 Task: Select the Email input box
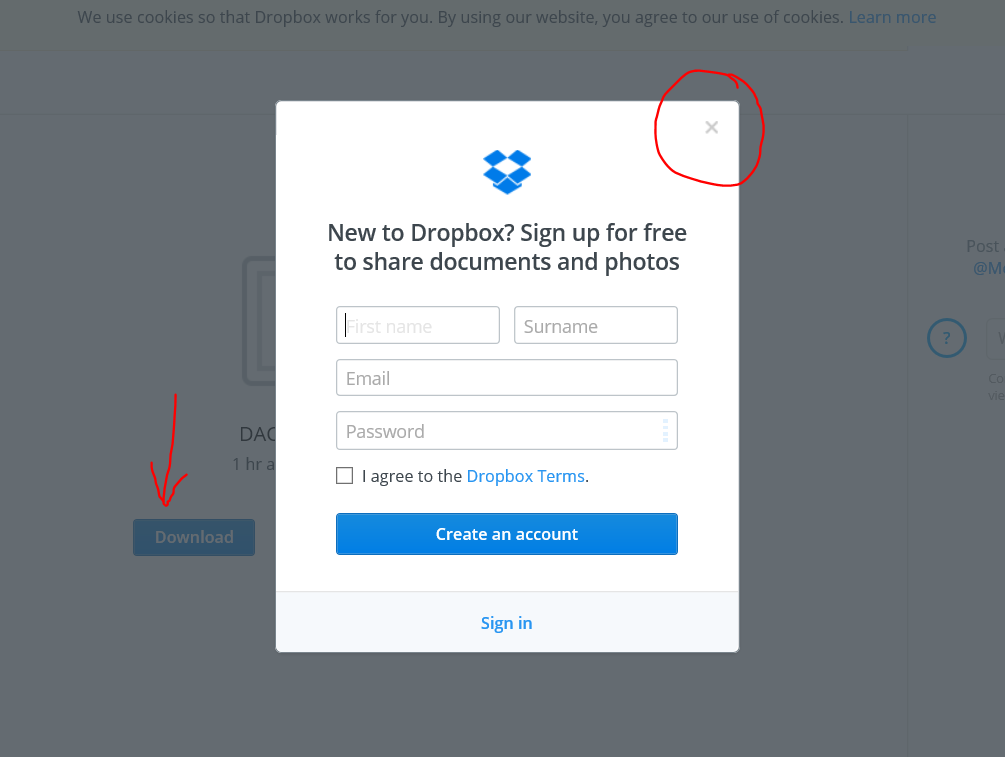[x=507, y=378]
